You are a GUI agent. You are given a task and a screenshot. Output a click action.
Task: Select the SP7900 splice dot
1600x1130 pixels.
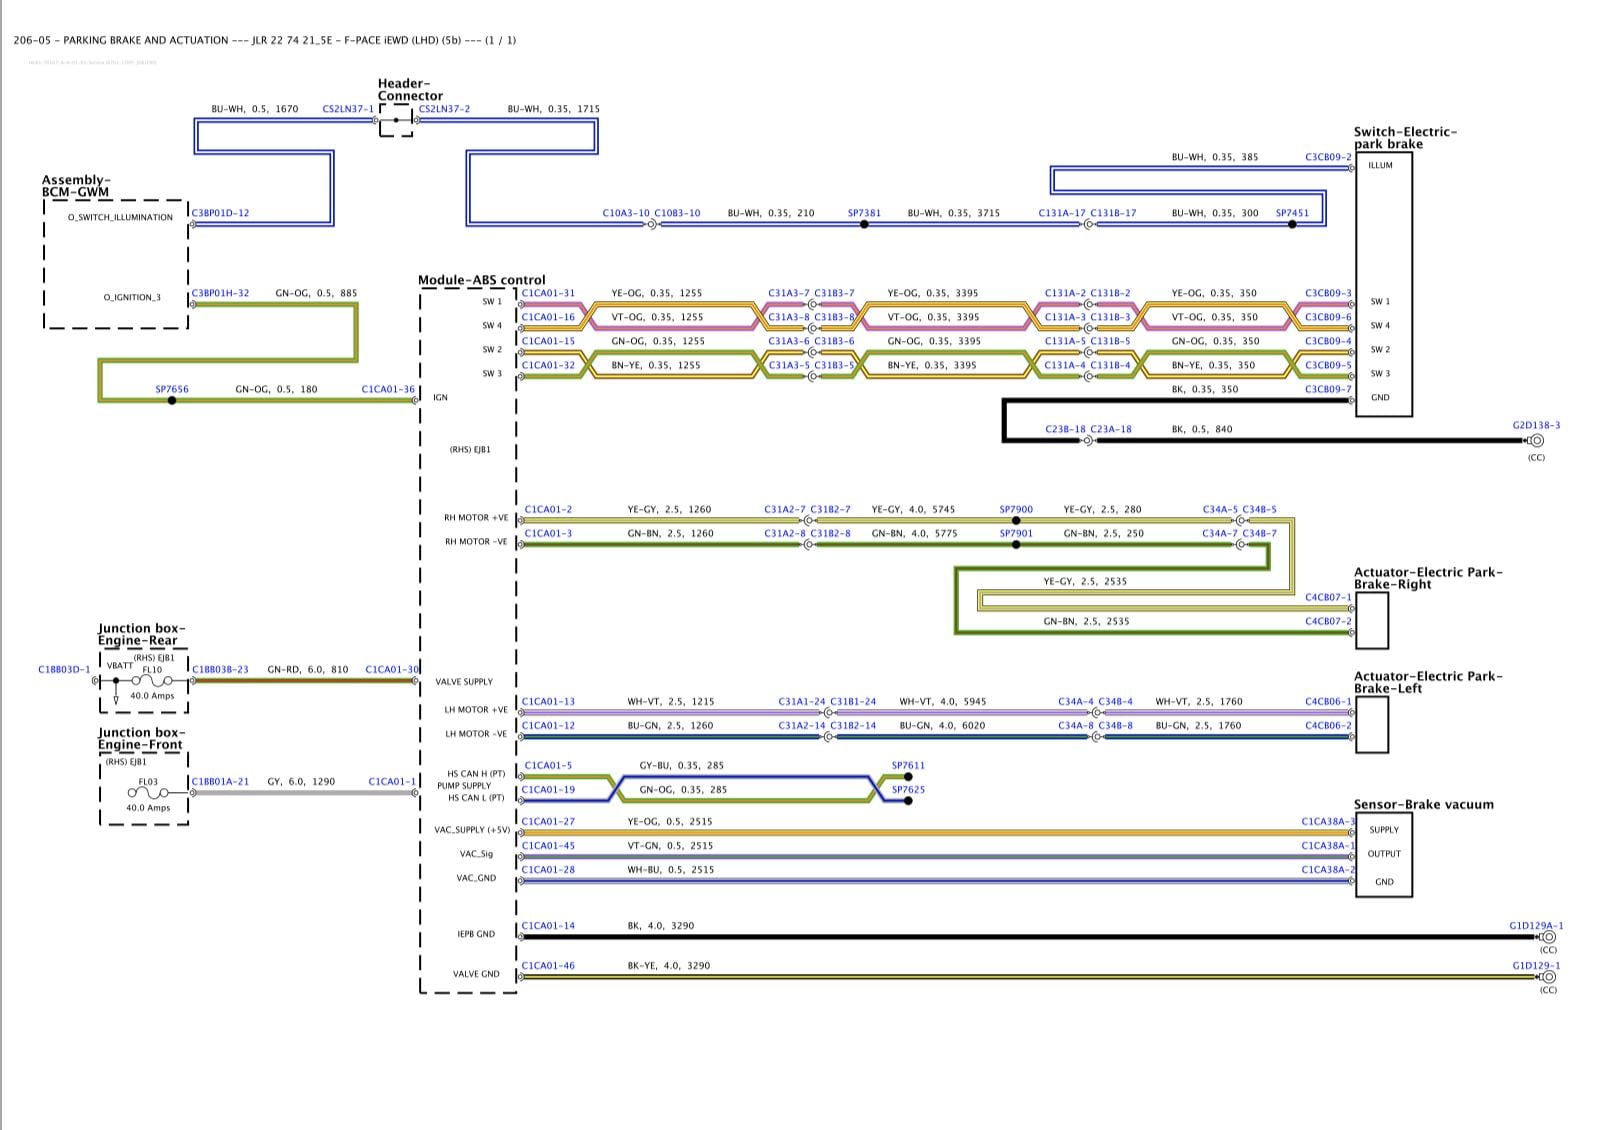tap(1016, 521)
